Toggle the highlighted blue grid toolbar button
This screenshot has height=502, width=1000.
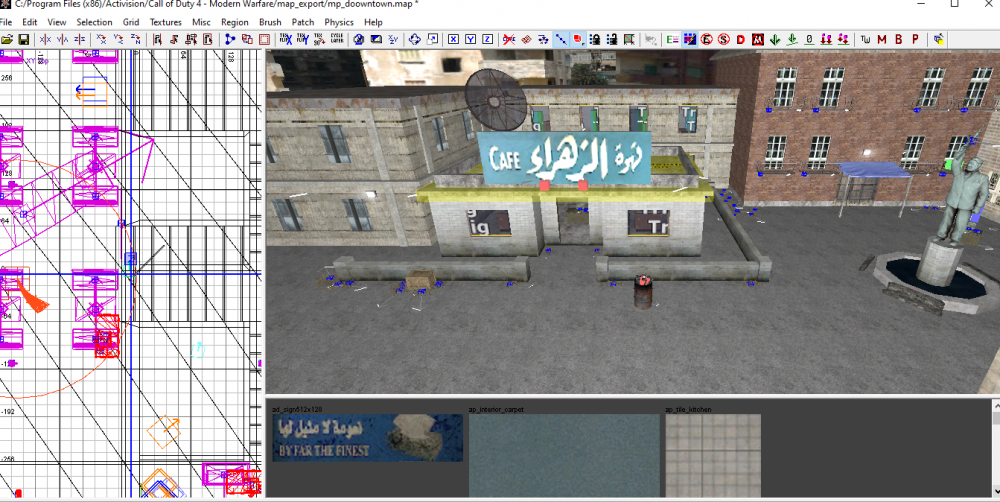688,39
